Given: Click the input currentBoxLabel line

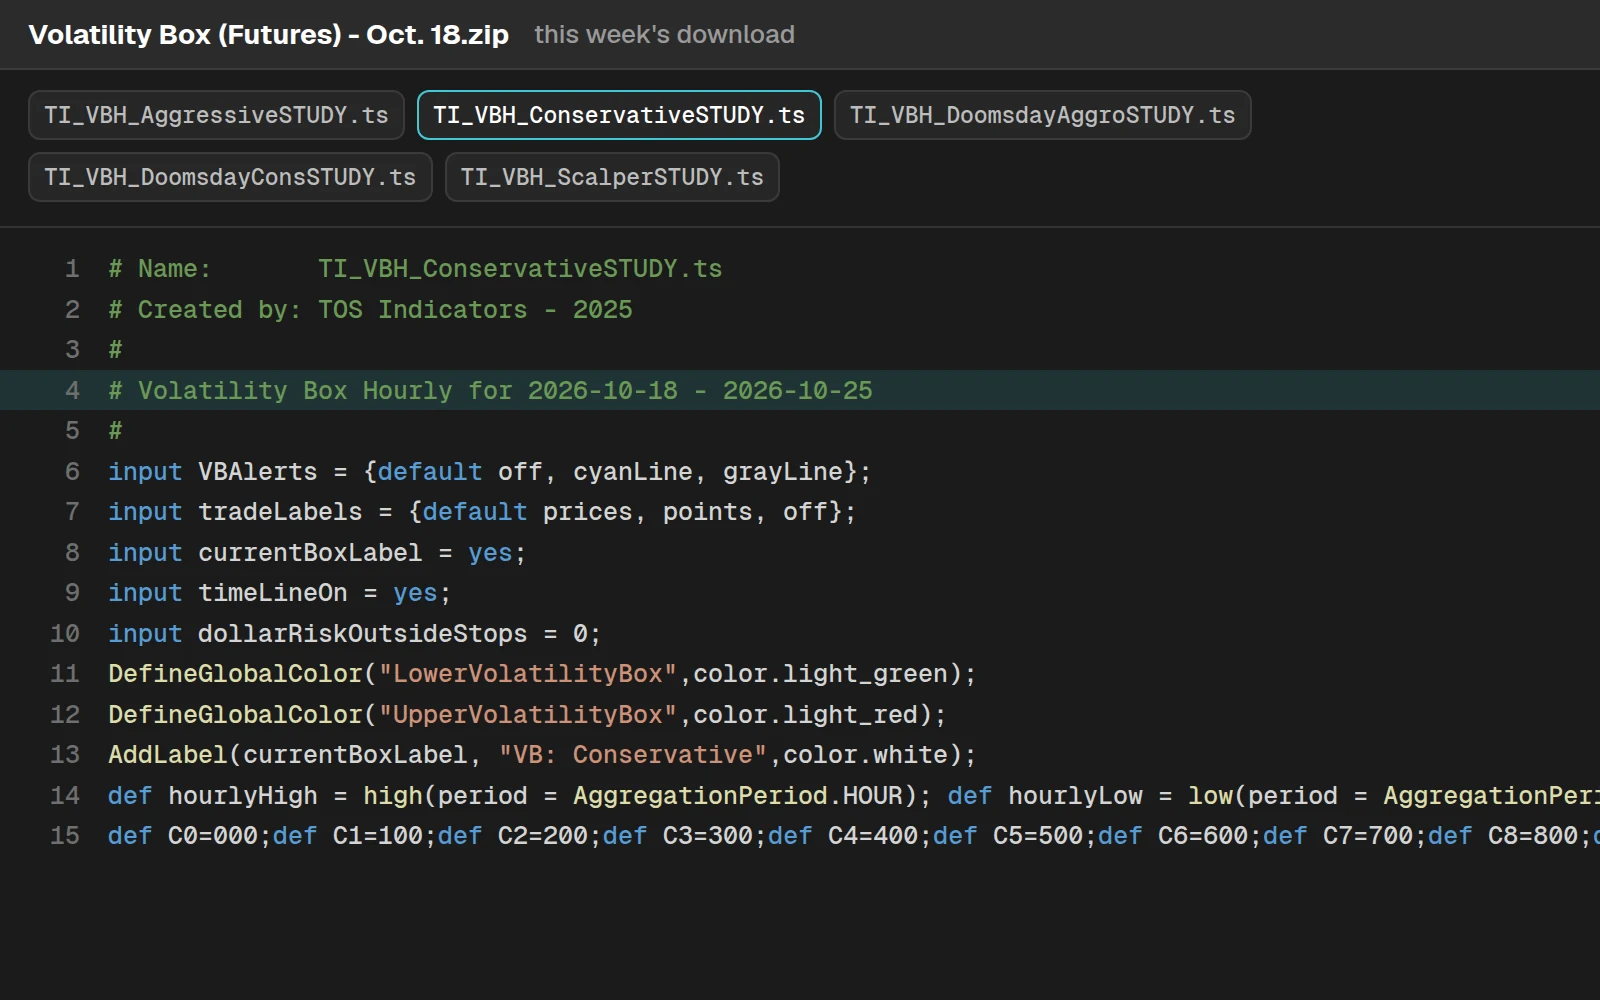Looking at the screenshot, I should [x=317, y=553].
